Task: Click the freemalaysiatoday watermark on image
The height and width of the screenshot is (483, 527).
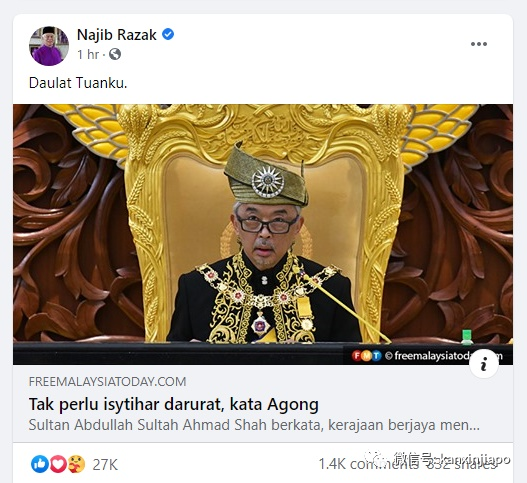Action: click(x=444, y=356)
